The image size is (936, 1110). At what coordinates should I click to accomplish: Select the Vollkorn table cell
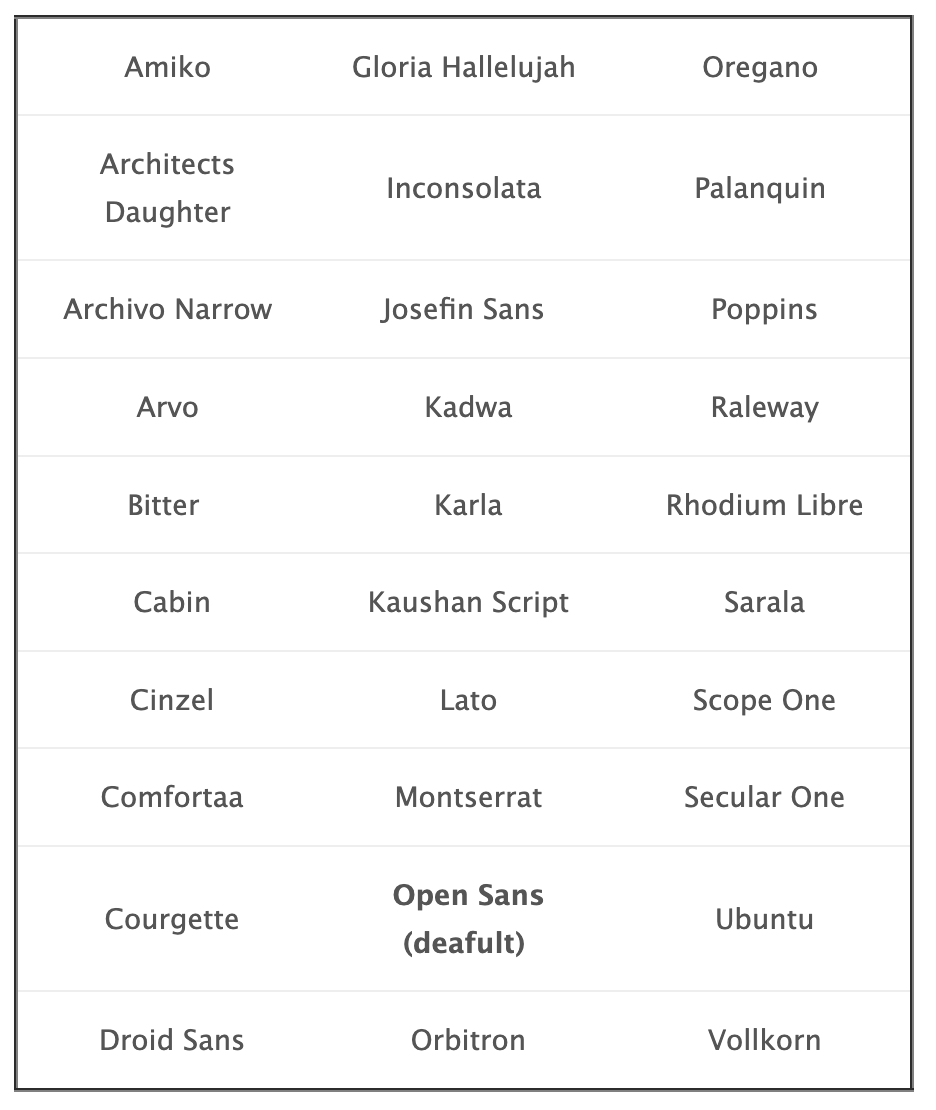[765, 1041]
